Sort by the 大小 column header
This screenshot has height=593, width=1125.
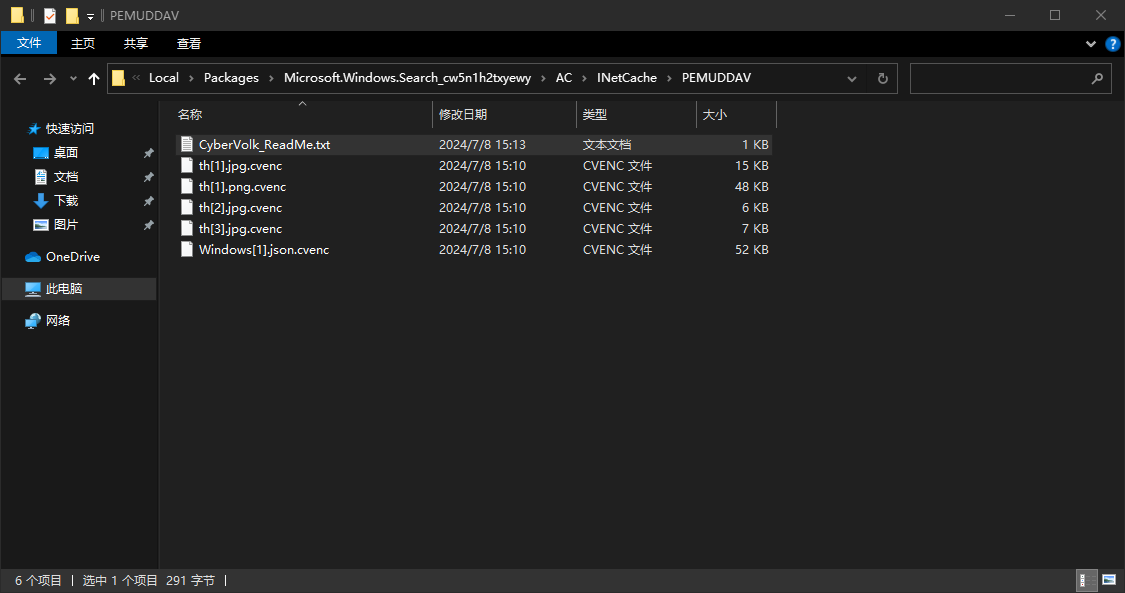coord(736,115)
